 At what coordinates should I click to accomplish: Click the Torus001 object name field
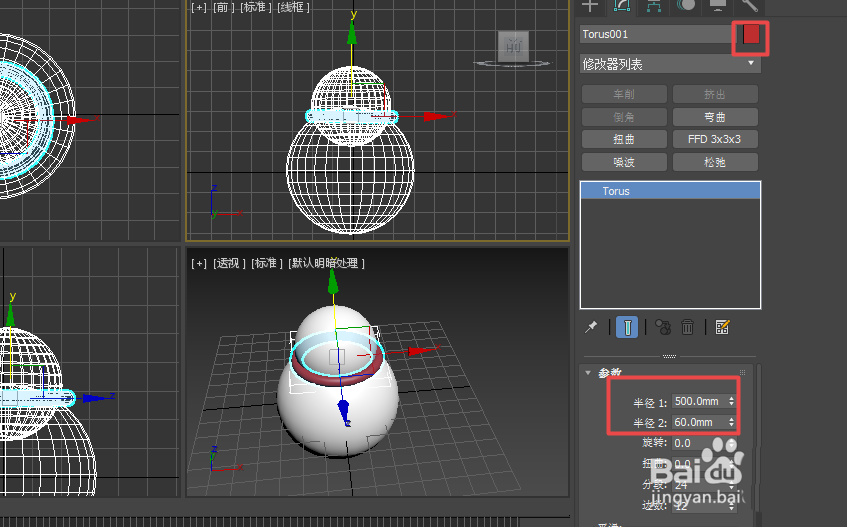click(x=656, y=34)
